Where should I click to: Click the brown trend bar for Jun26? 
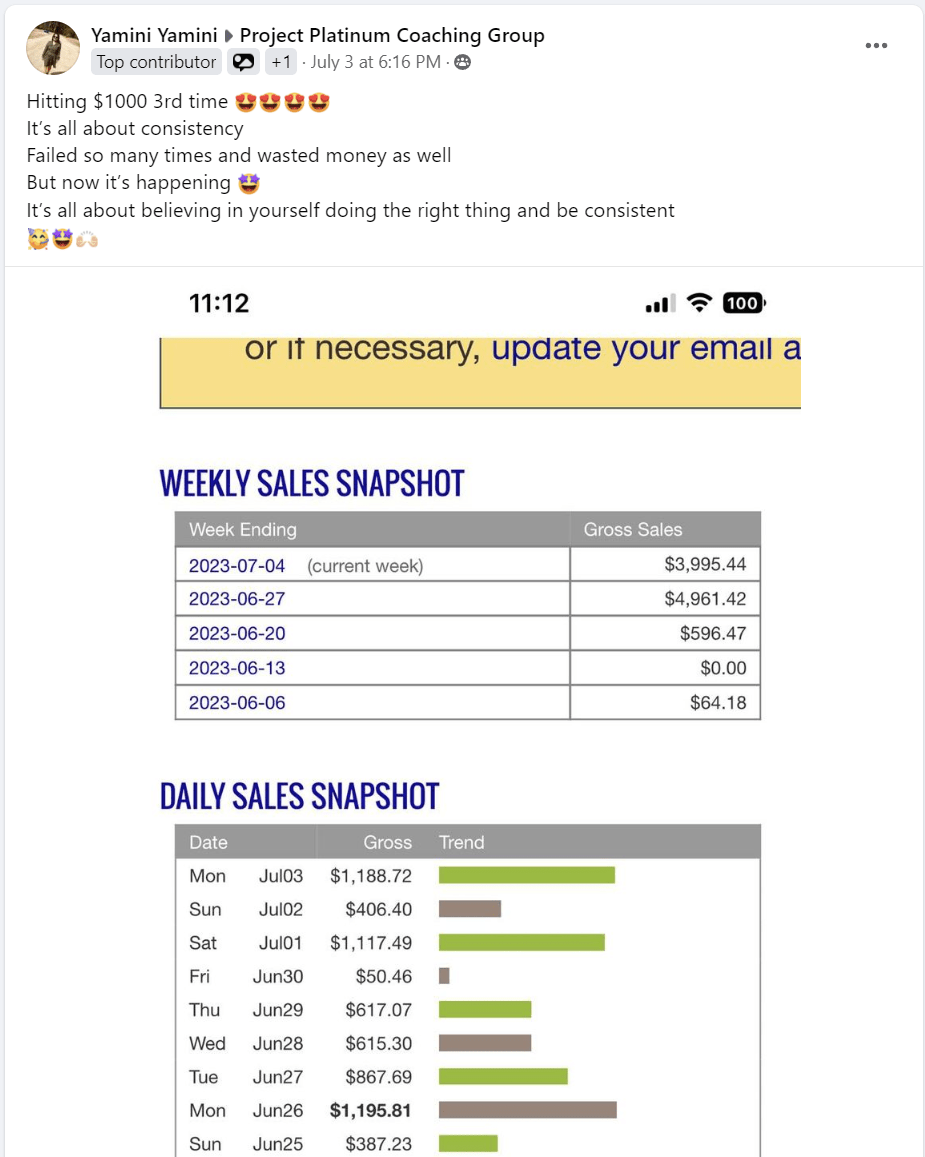tap(527, 1110)
